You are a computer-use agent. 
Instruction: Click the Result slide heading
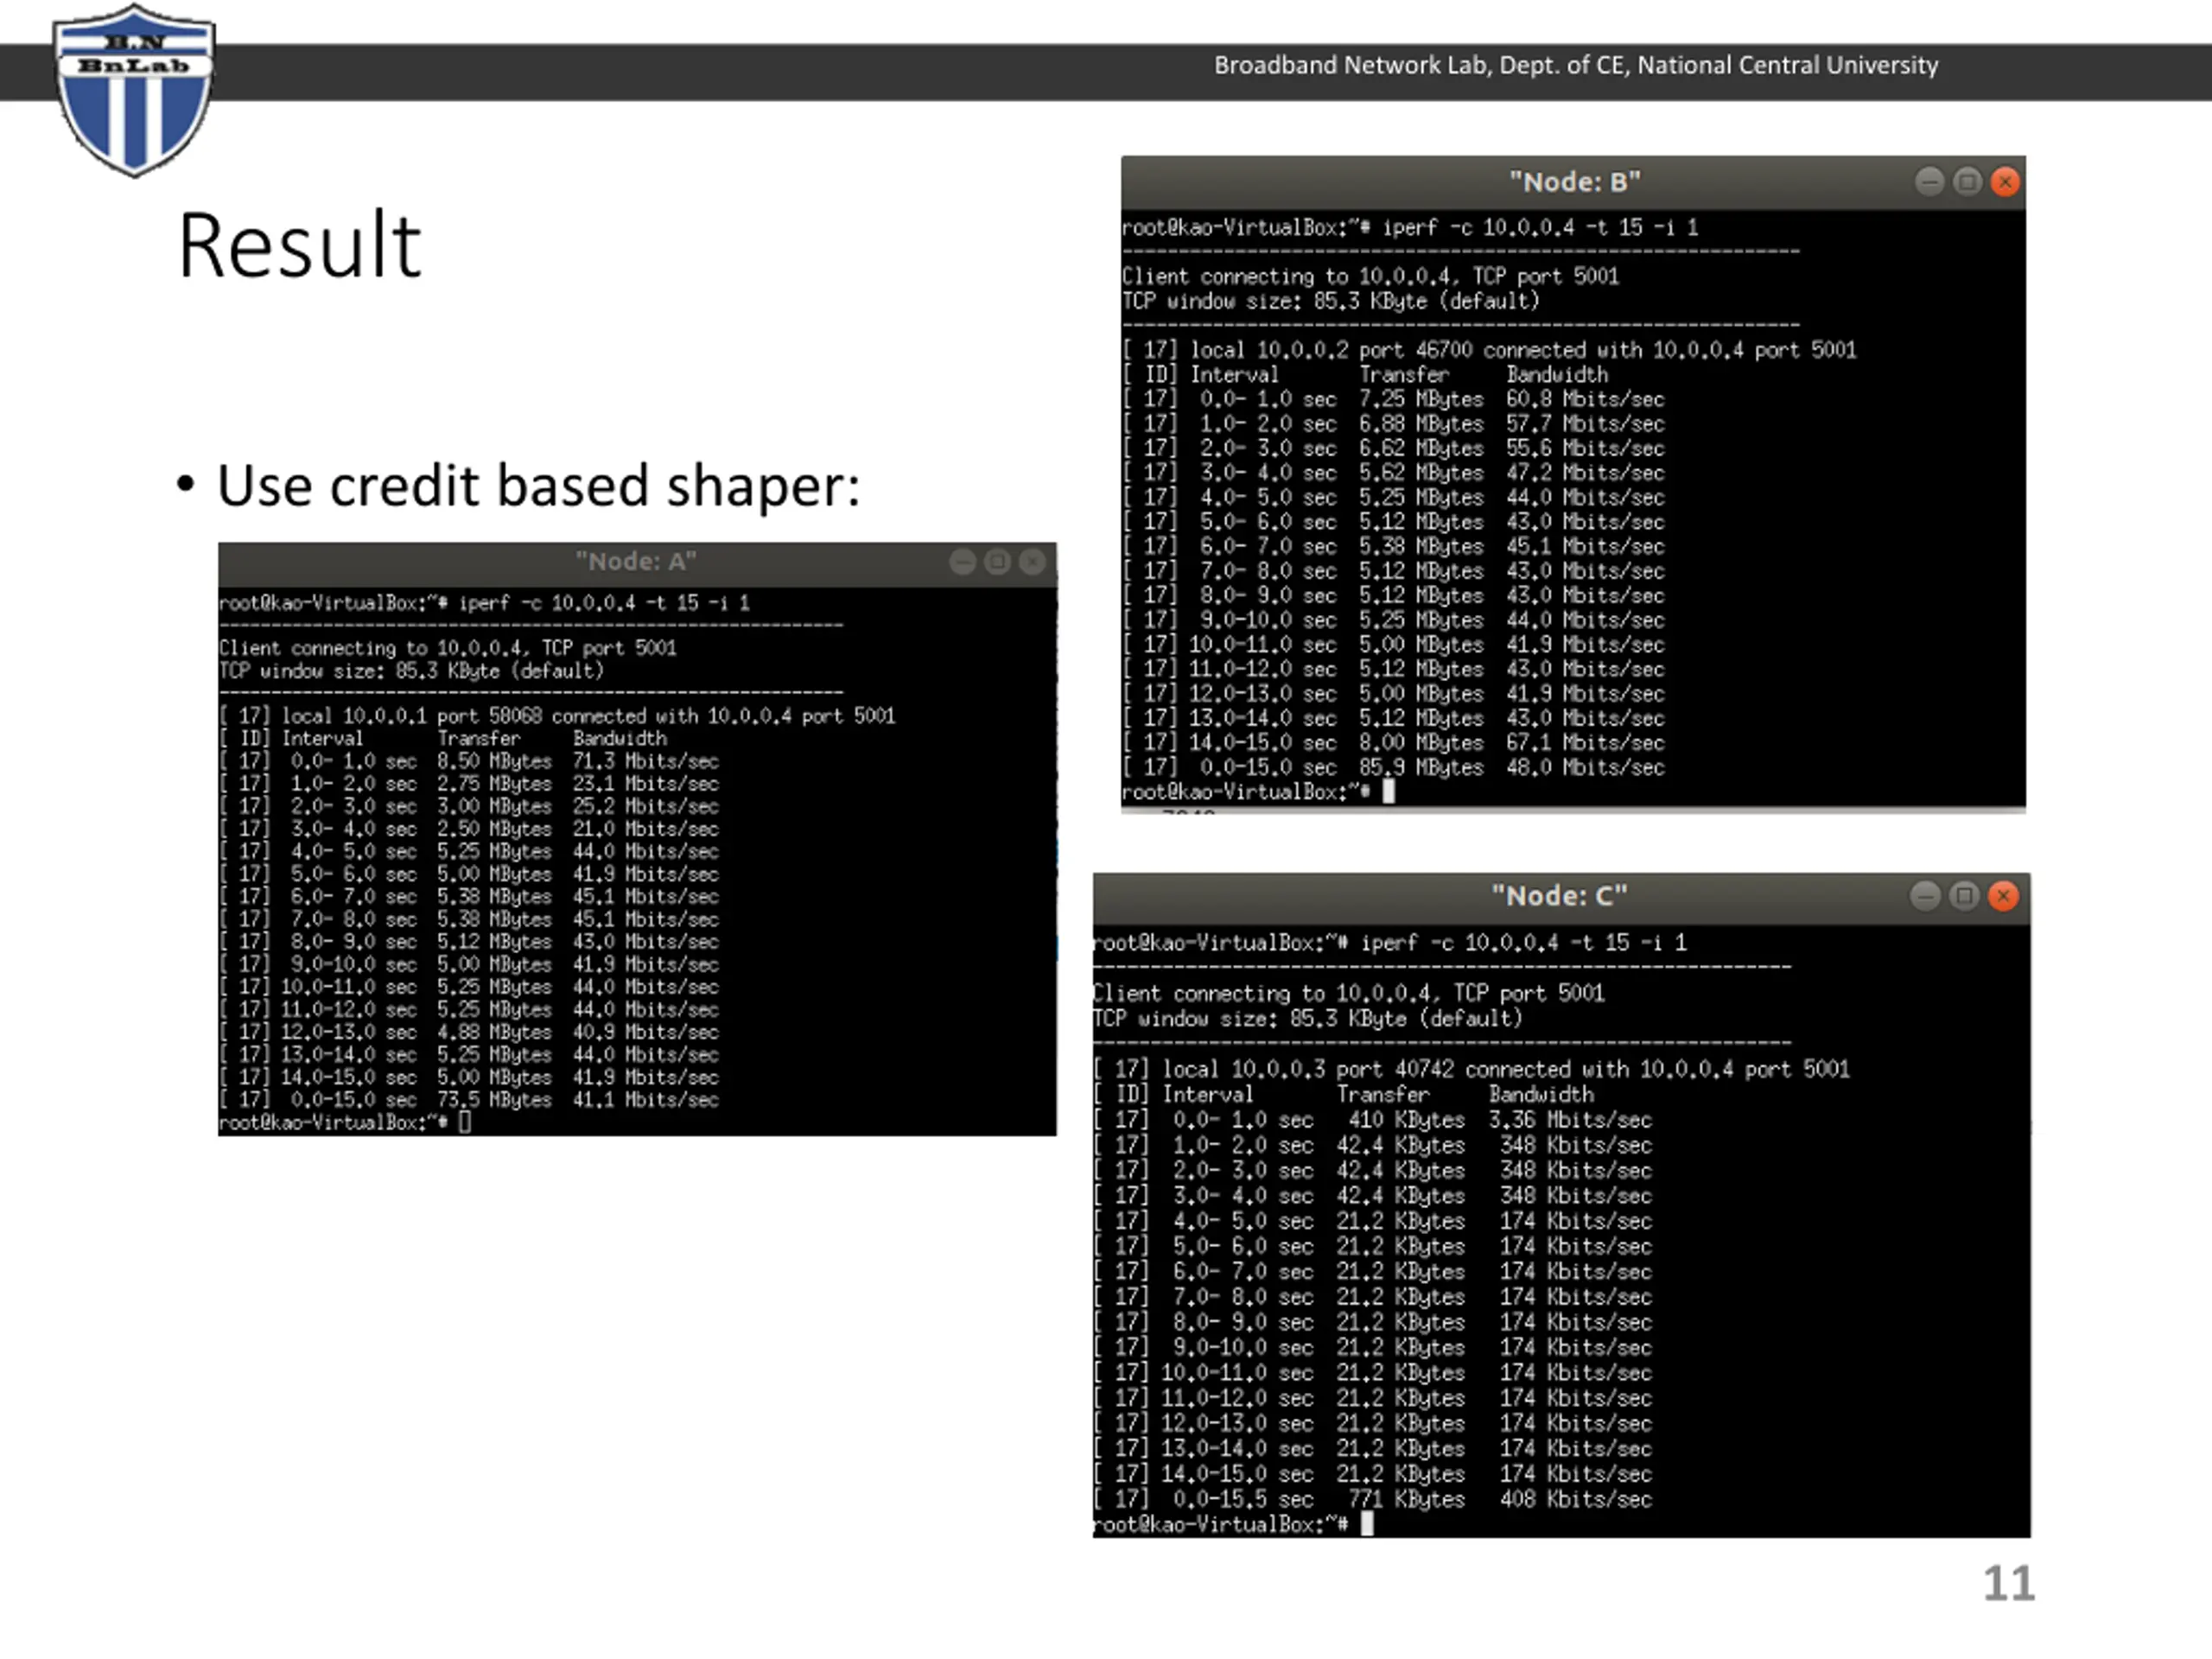point(299,245)
